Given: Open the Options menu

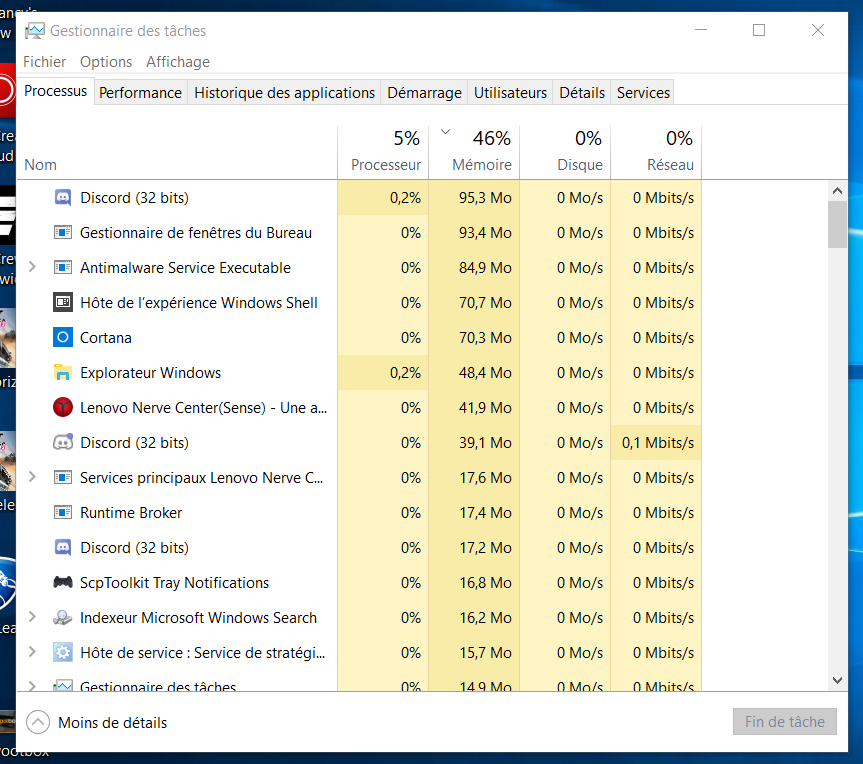Looking at the screenshot, I should click(x=106, y=62).
